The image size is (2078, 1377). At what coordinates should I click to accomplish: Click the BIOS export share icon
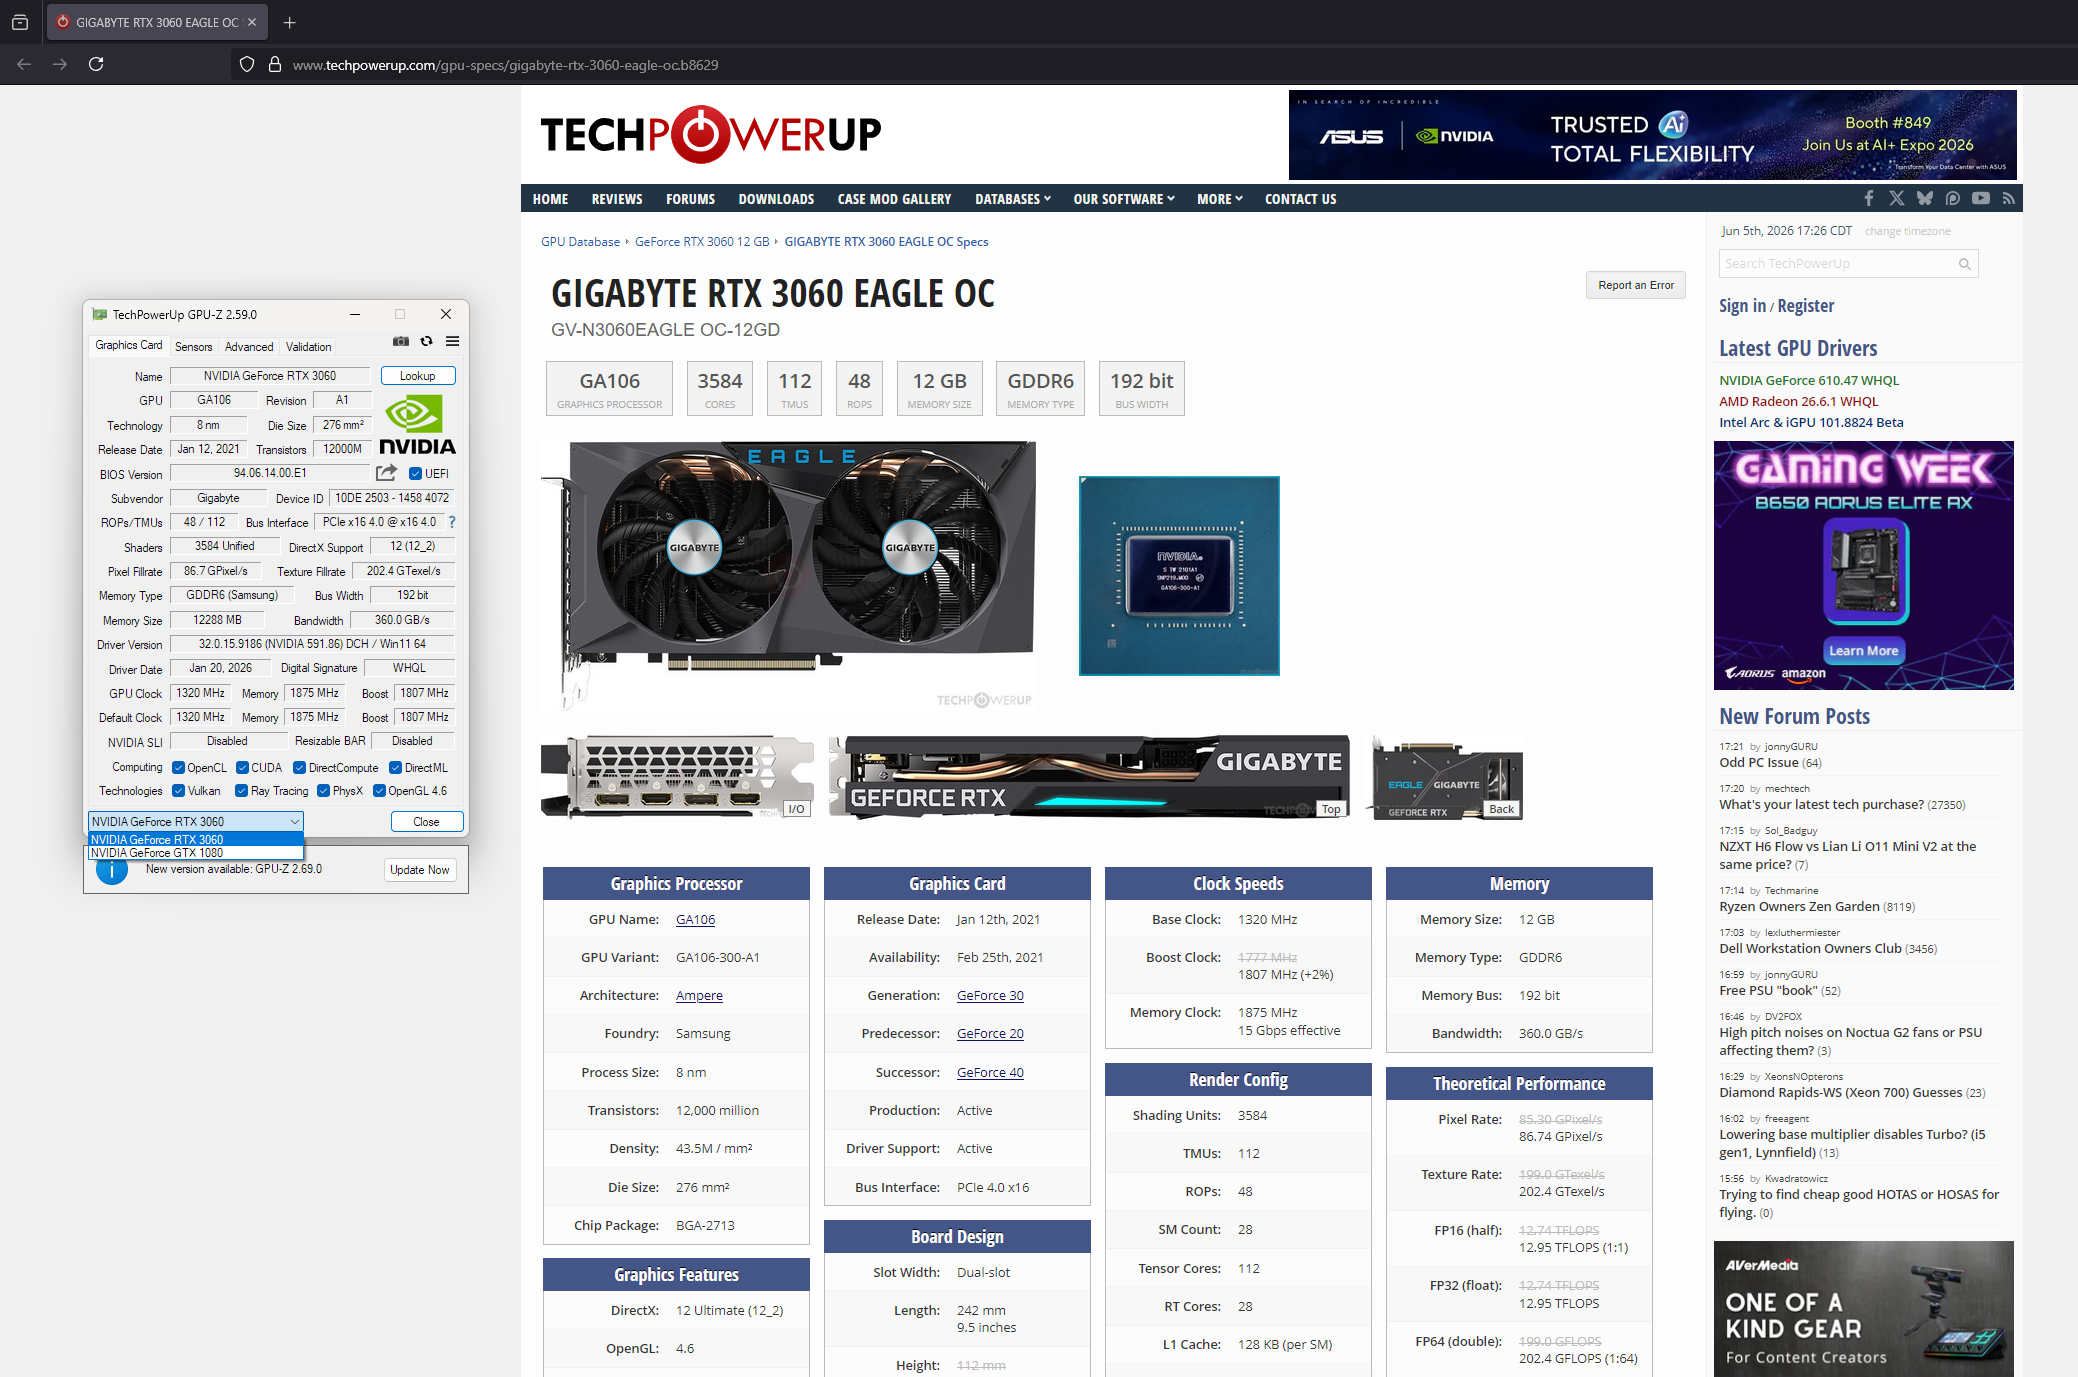click(x=386, y=473)
